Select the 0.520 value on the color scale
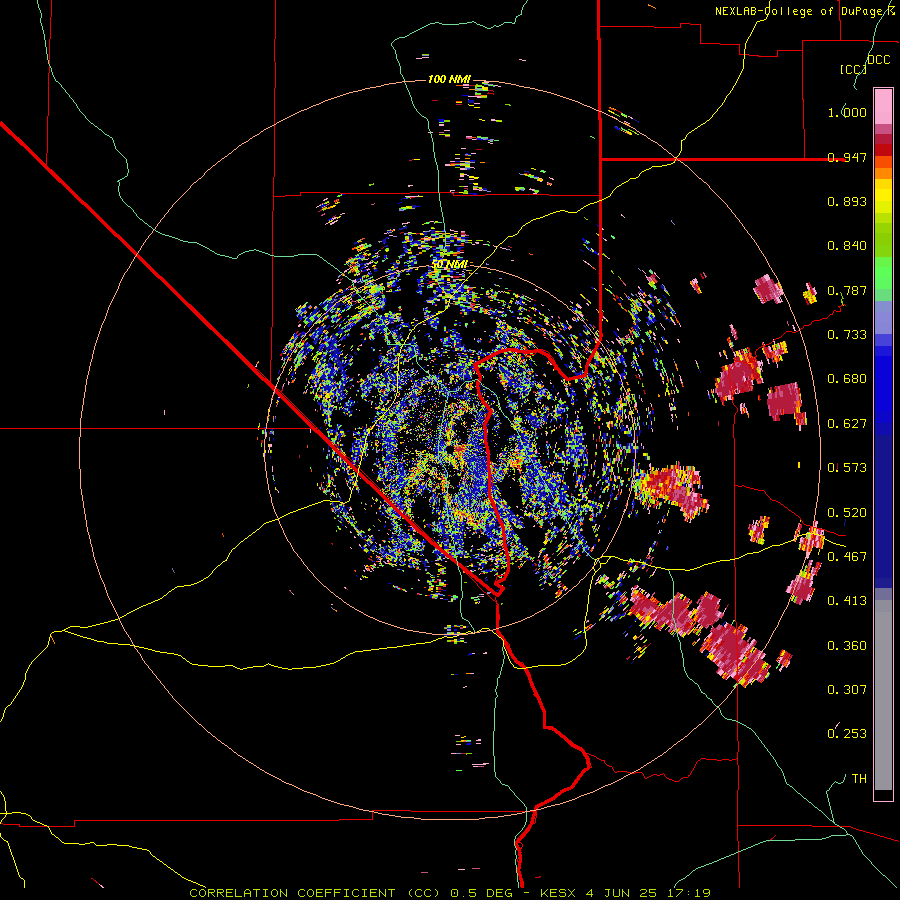The height and width of the screenshot is (900, 900). point(847,513)
